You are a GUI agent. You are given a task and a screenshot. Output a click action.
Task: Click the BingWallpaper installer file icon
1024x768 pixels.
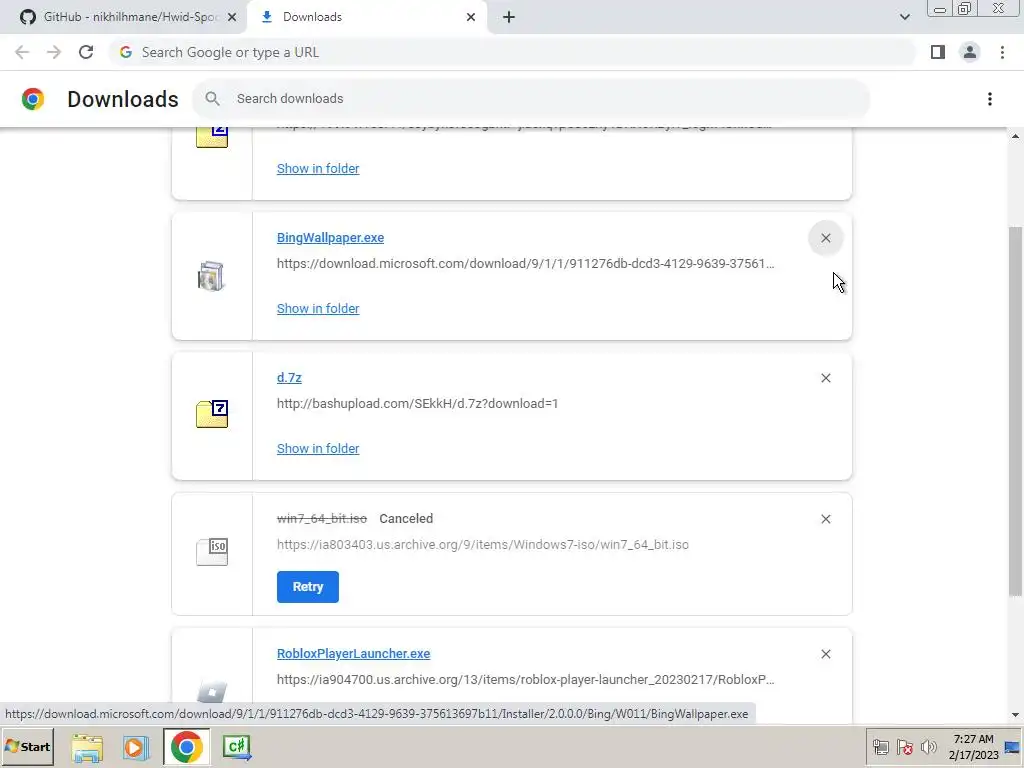point(211,276)
